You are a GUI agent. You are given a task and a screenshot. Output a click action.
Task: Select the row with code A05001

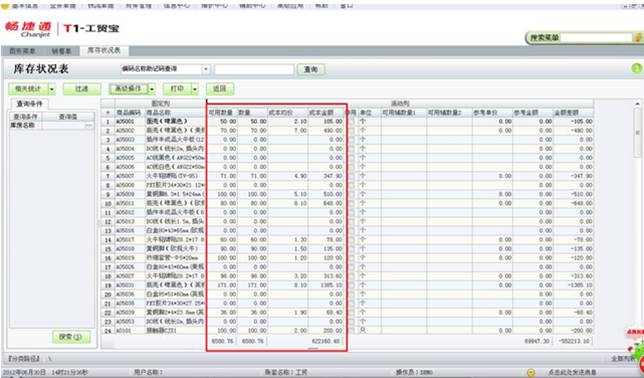pyautogui.click(x=347, y=122)
